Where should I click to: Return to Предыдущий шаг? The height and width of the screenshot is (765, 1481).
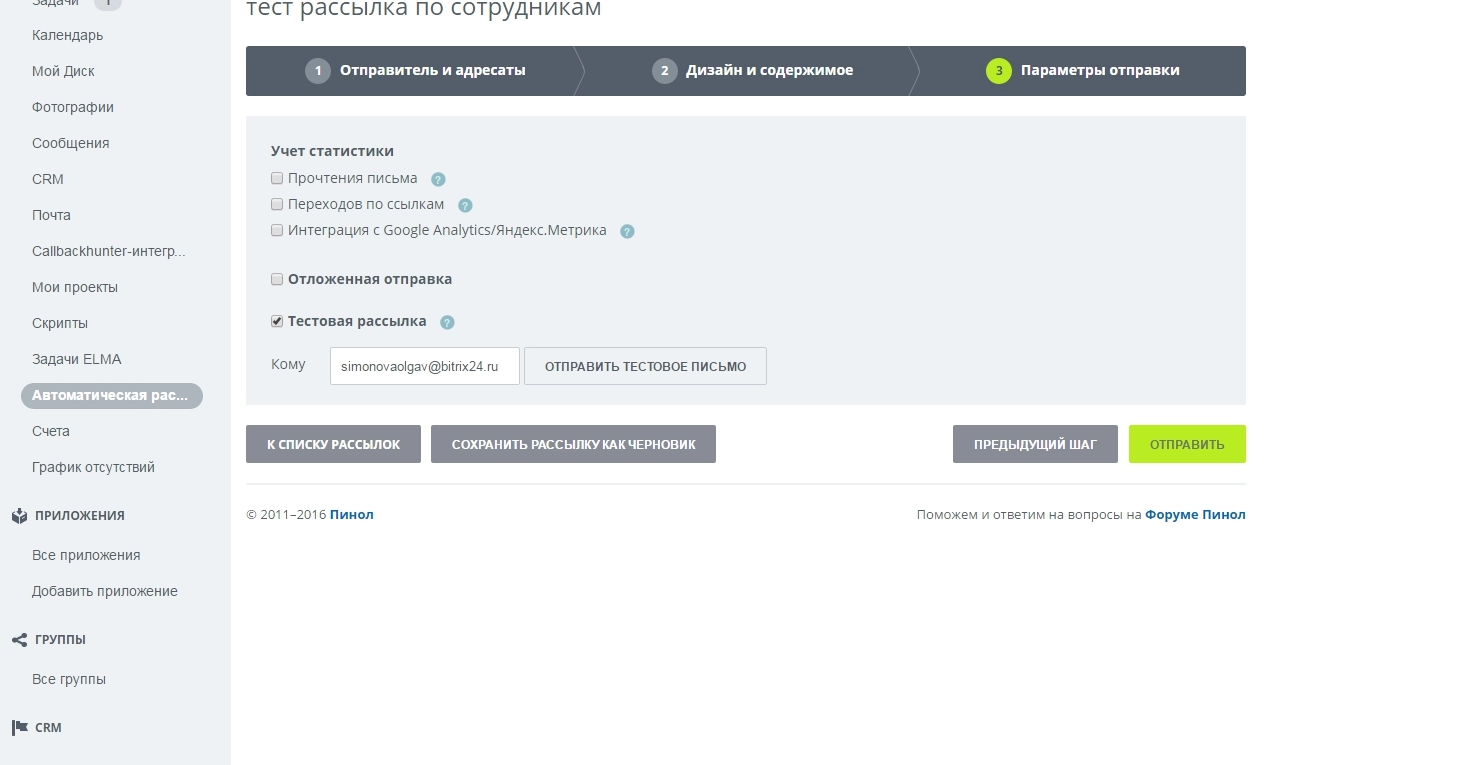(1035, 444)
